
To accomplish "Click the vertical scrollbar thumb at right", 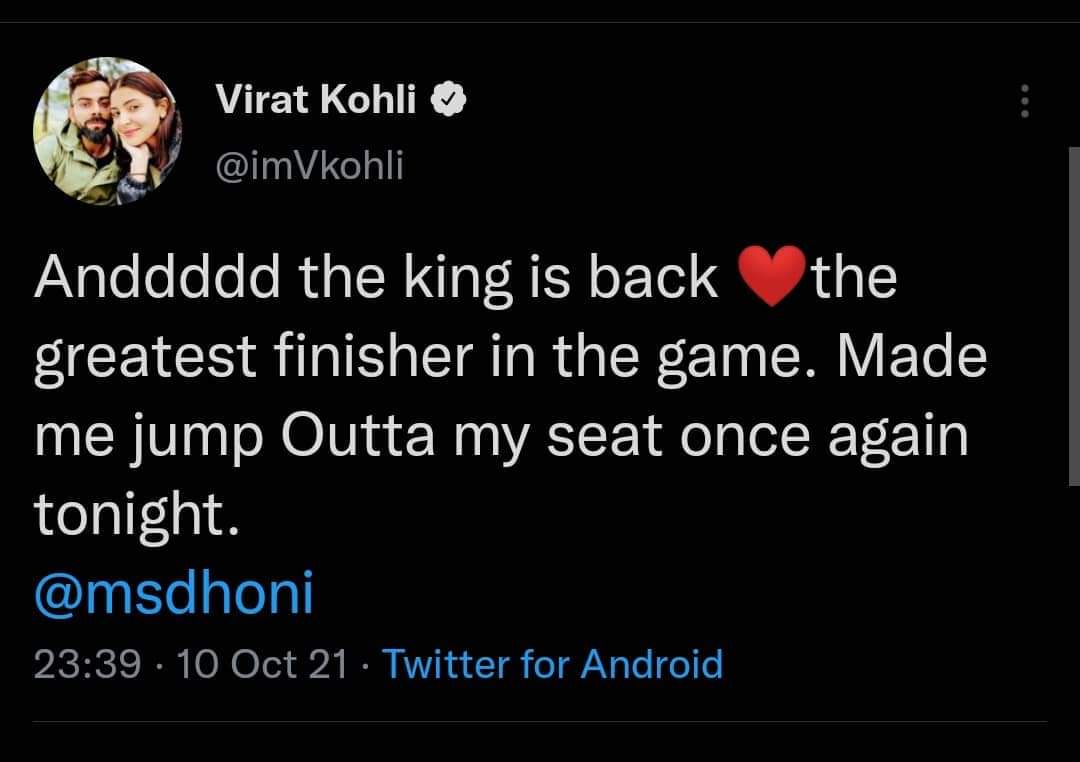I will click(1074, 316).
